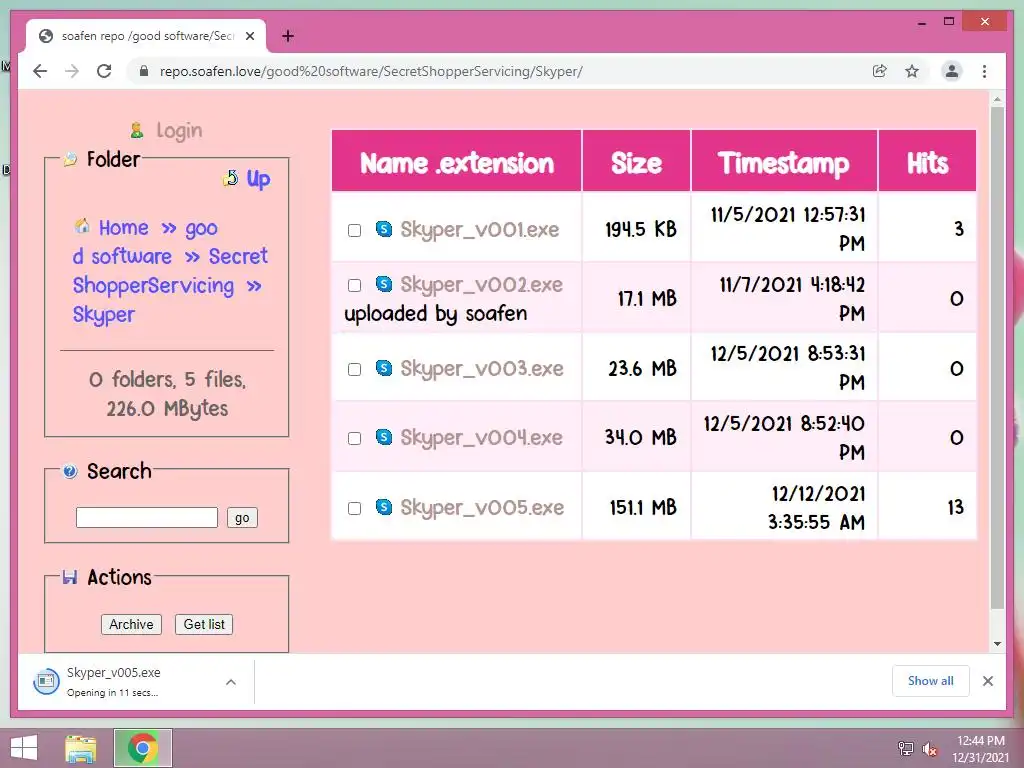Tick the checkbox for Skyper_v001.exe

[355, 230]
